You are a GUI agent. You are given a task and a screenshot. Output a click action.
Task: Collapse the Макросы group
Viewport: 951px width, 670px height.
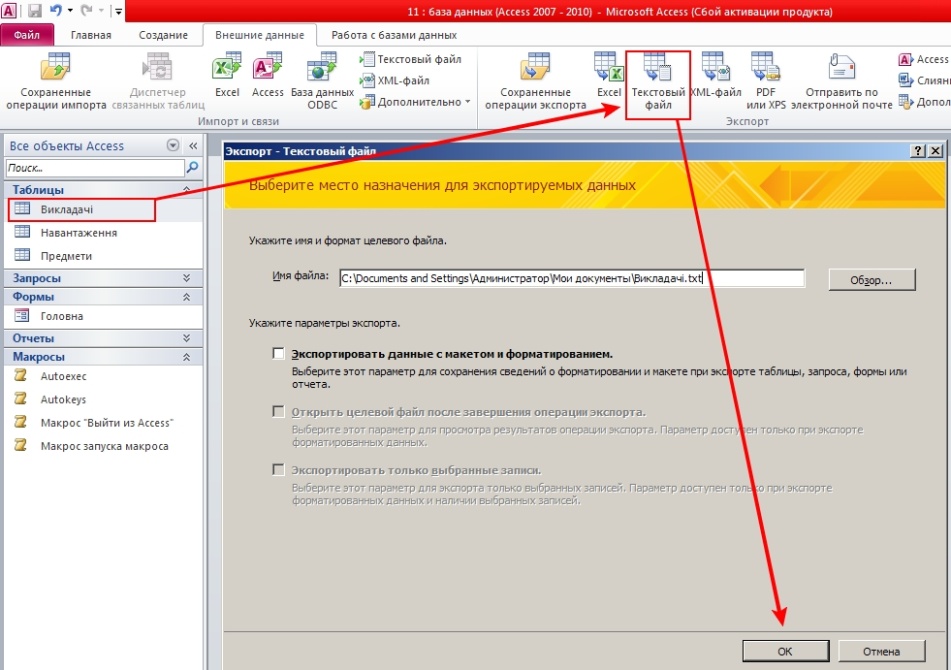(186, 357)
